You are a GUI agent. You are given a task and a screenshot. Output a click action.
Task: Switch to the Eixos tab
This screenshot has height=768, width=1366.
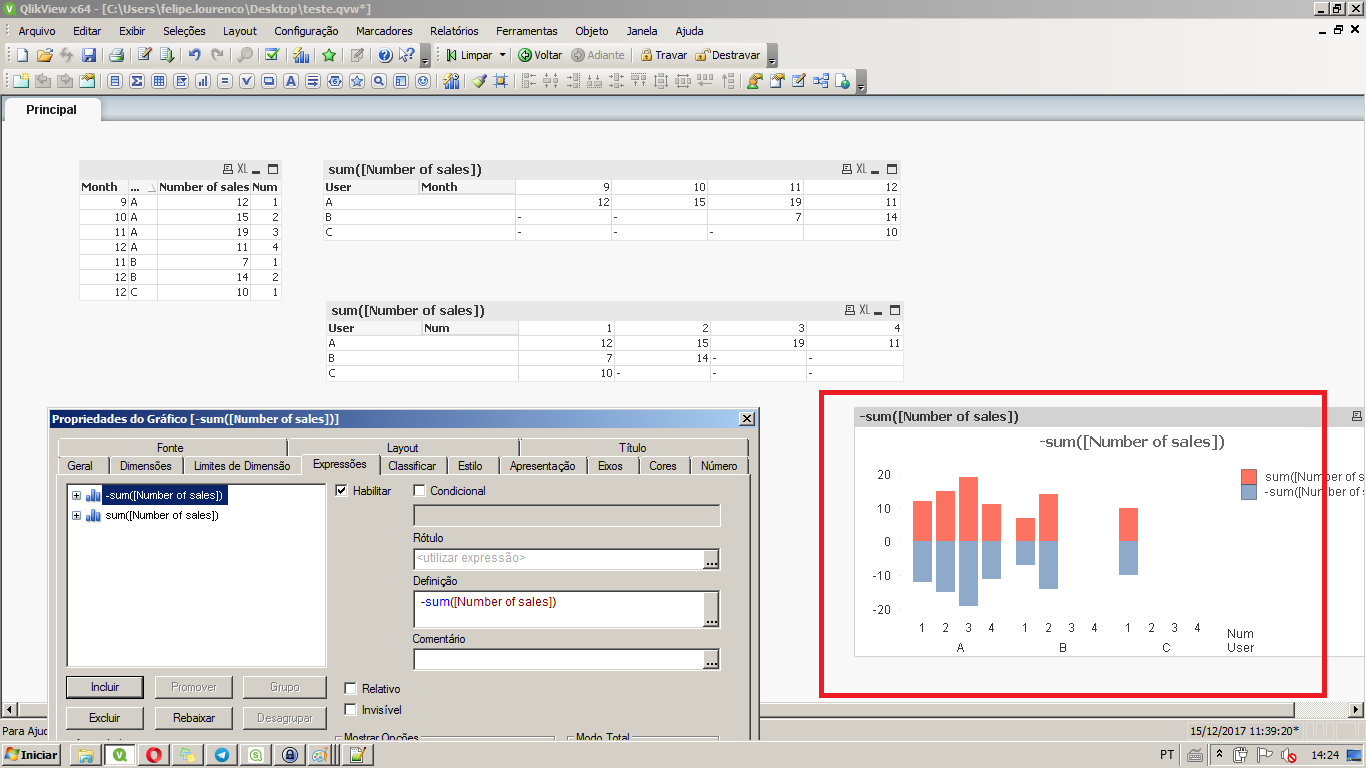click(x=610, y=466)
